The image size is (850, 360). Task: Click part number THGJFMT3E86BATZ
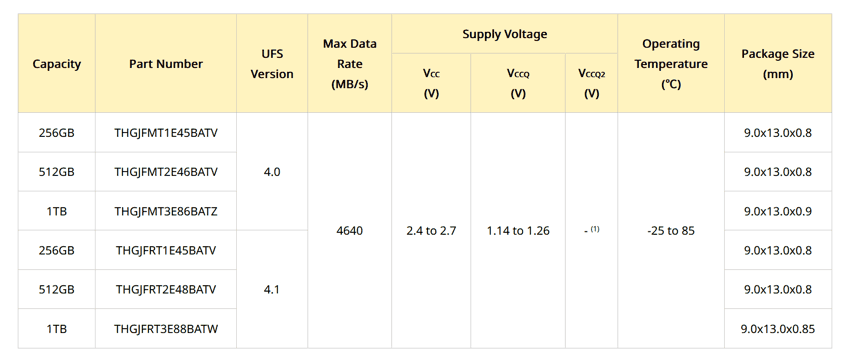click(x=166, y=211)
